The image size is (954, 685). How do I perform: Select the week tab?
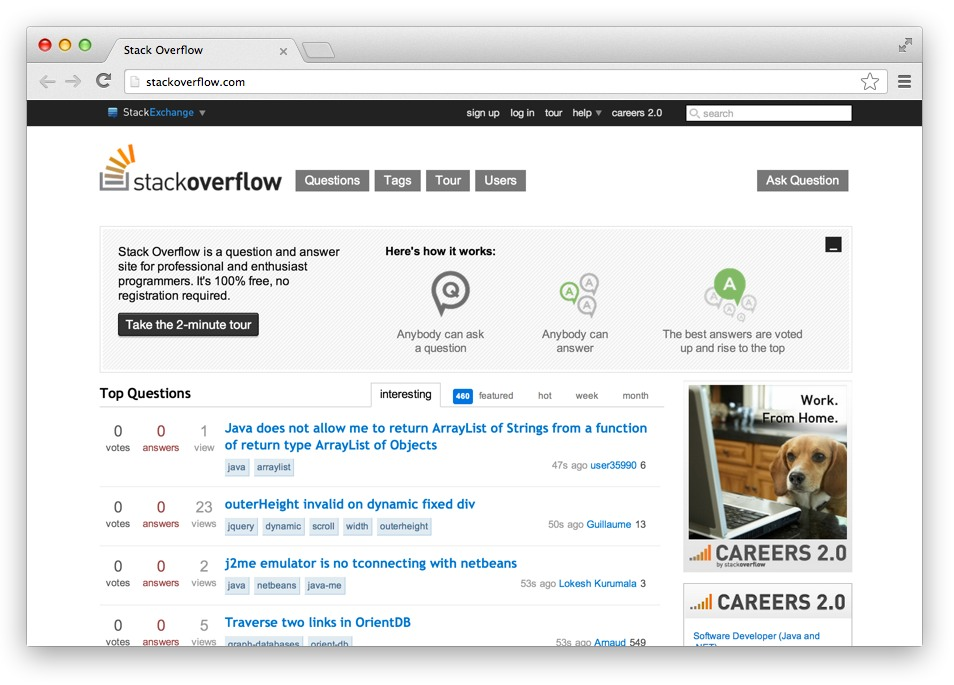tap(587, 395)
